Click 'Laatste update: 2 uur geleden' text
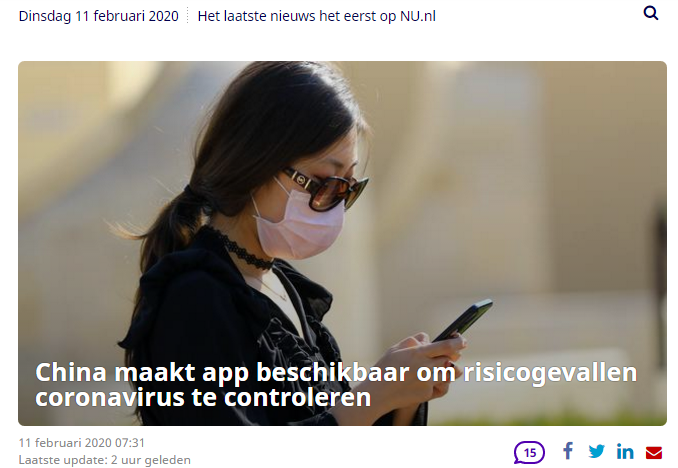This screenshot has width=678, height=468. coord(105,460)
